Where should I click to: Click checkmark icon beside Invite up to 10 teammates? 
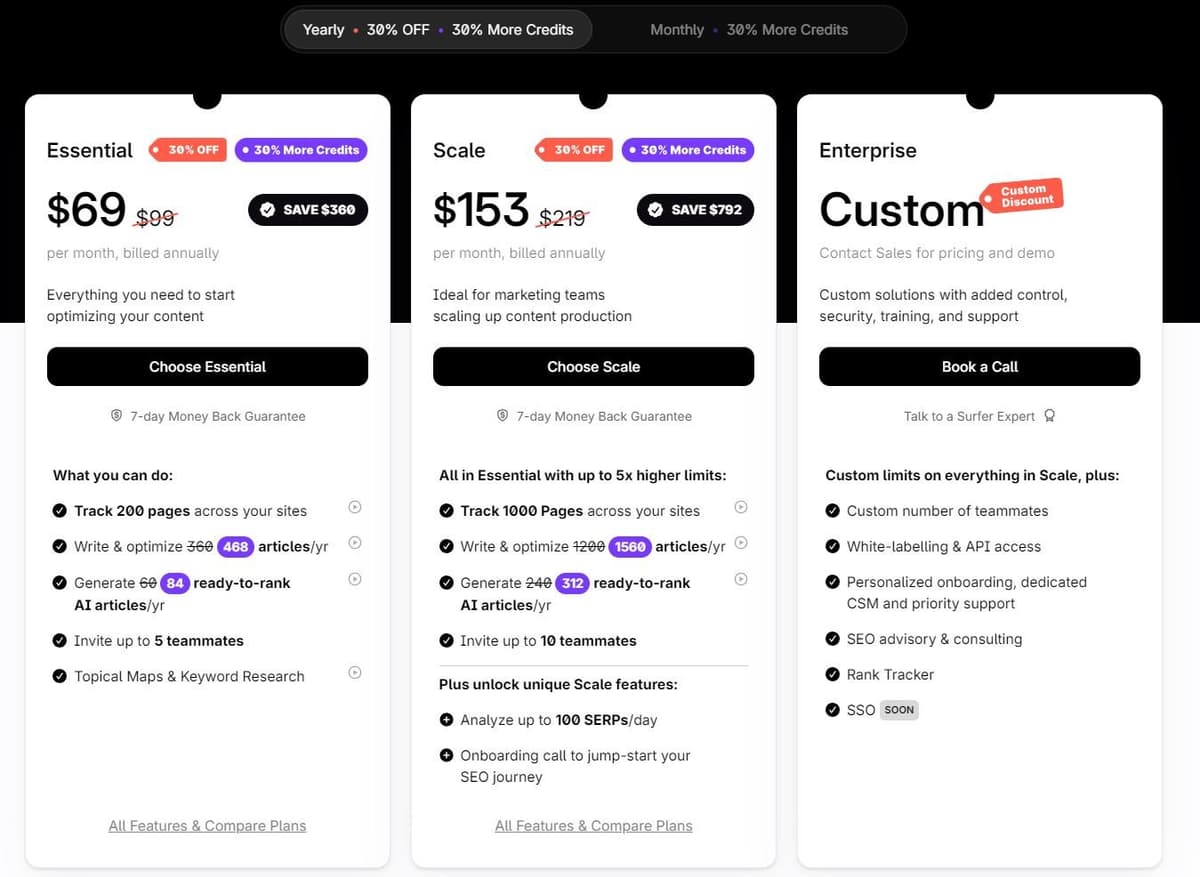[446, 641]
